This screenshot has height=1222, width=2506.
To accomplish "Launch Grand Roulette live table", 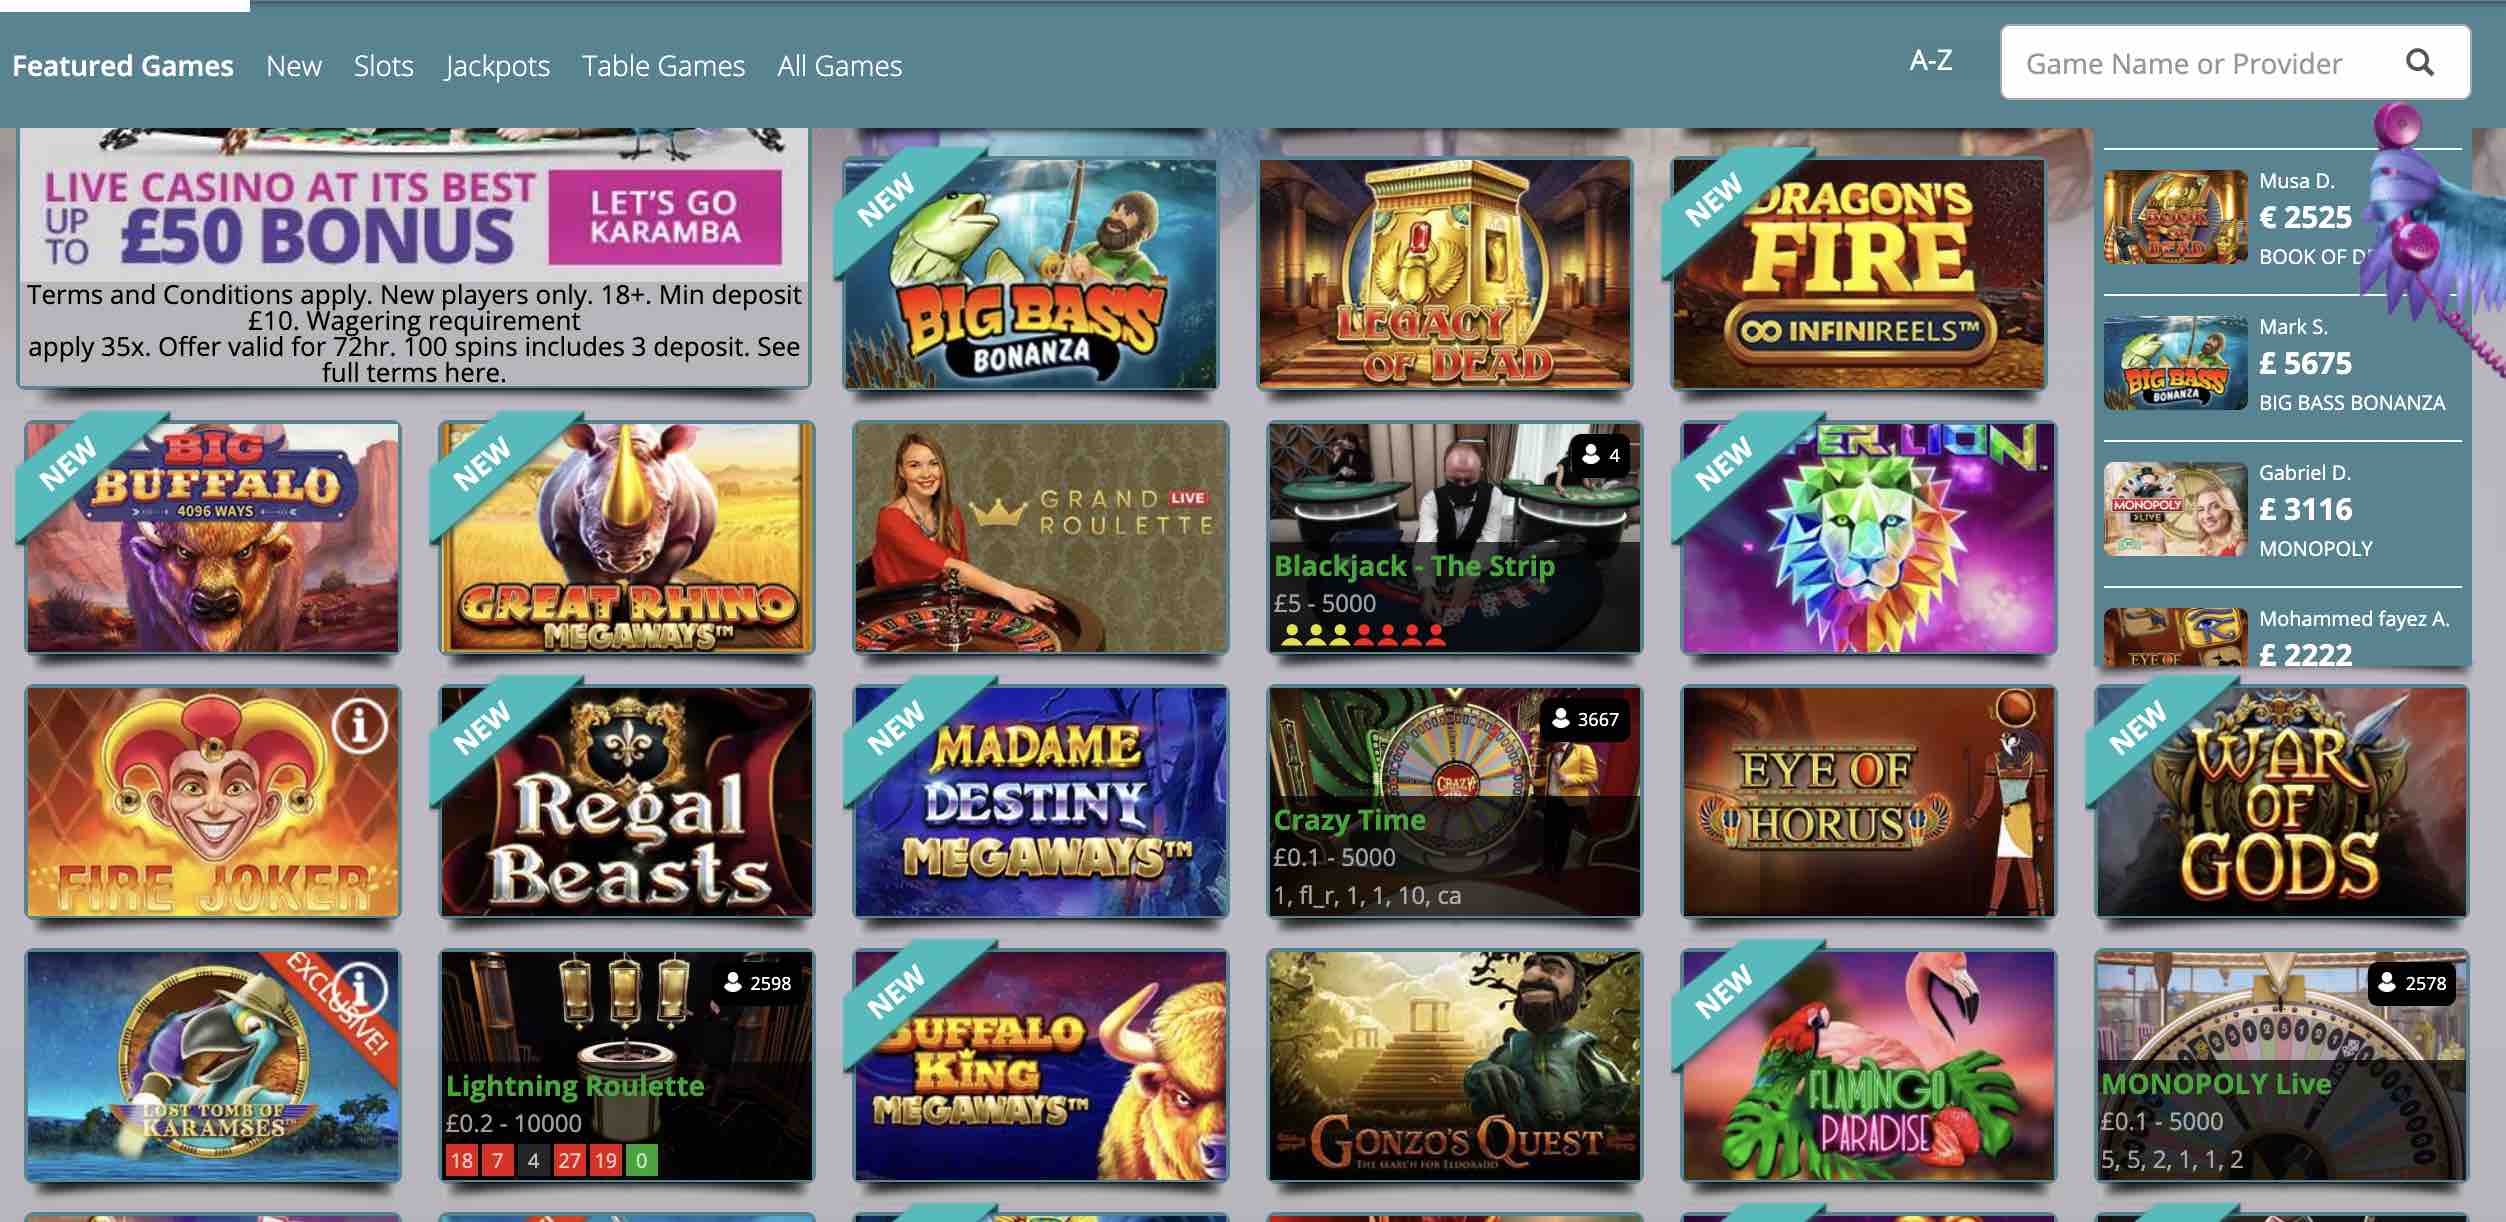I will 1041,537.
